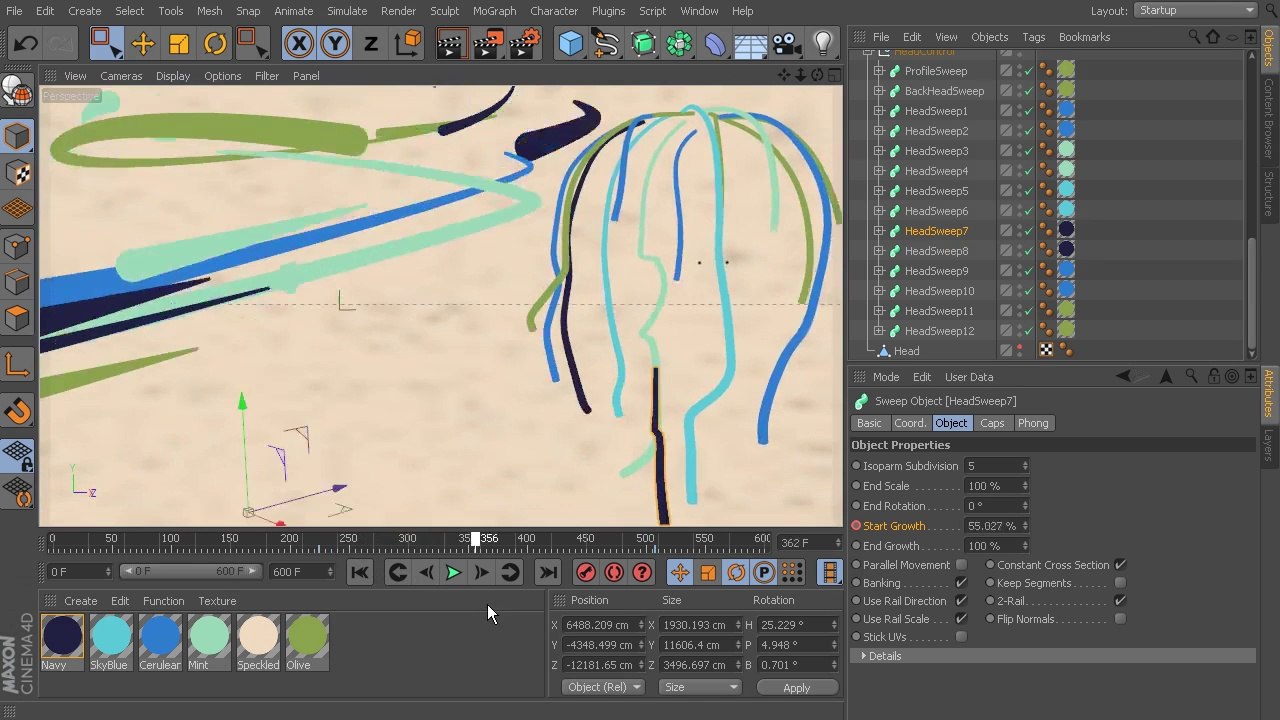Click the Record Active Objects button
This screenshot has height=720, width=1280.
point(586,572)
